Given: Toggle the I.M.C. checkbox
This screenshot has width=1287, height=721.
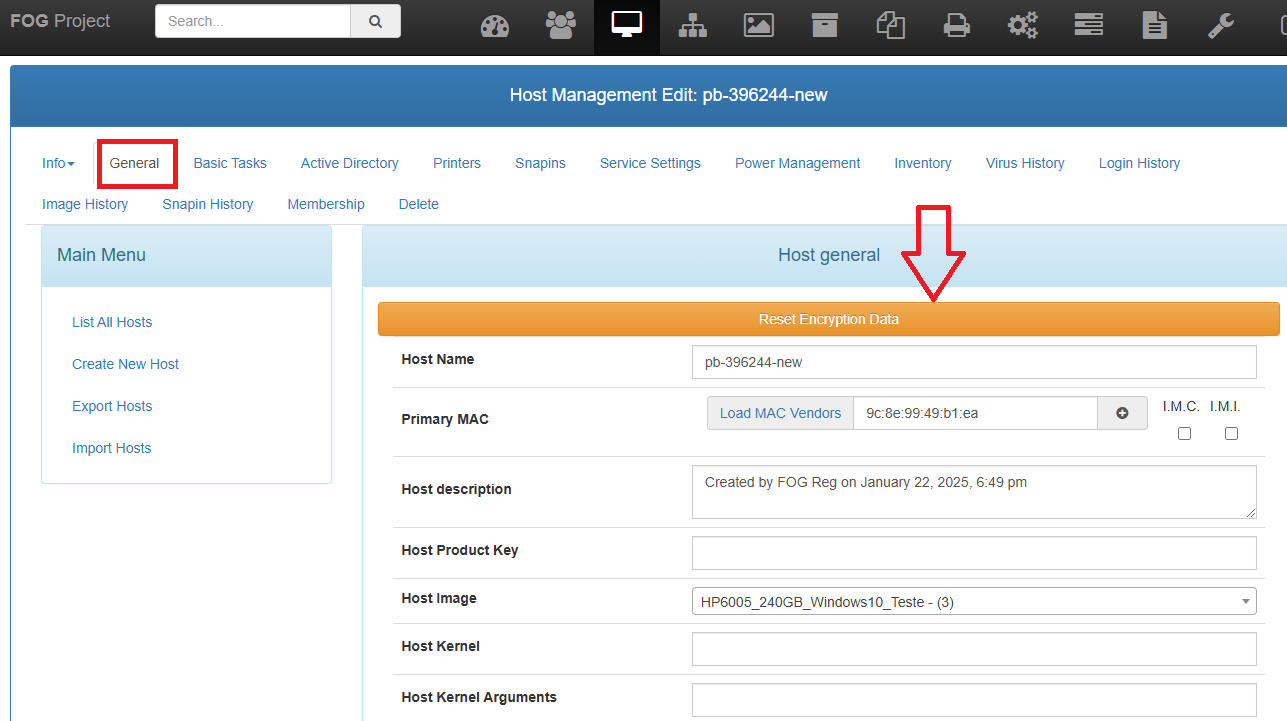Looking at the screenshot, I should (1184, 433).
